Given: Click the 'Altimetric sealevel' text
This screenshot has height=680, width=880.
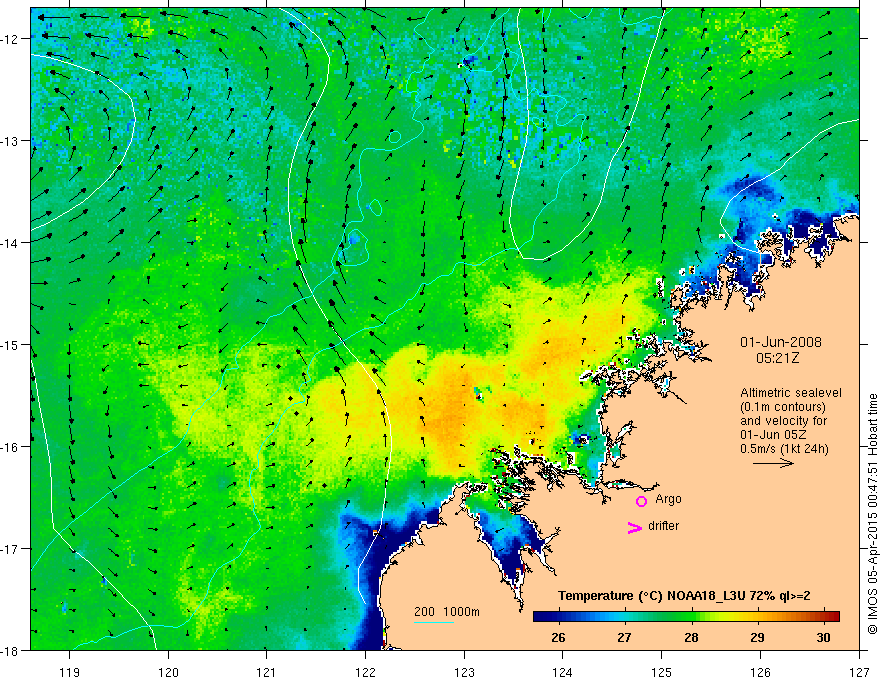Looking at the screenshot, I should [x=791, y=393].
